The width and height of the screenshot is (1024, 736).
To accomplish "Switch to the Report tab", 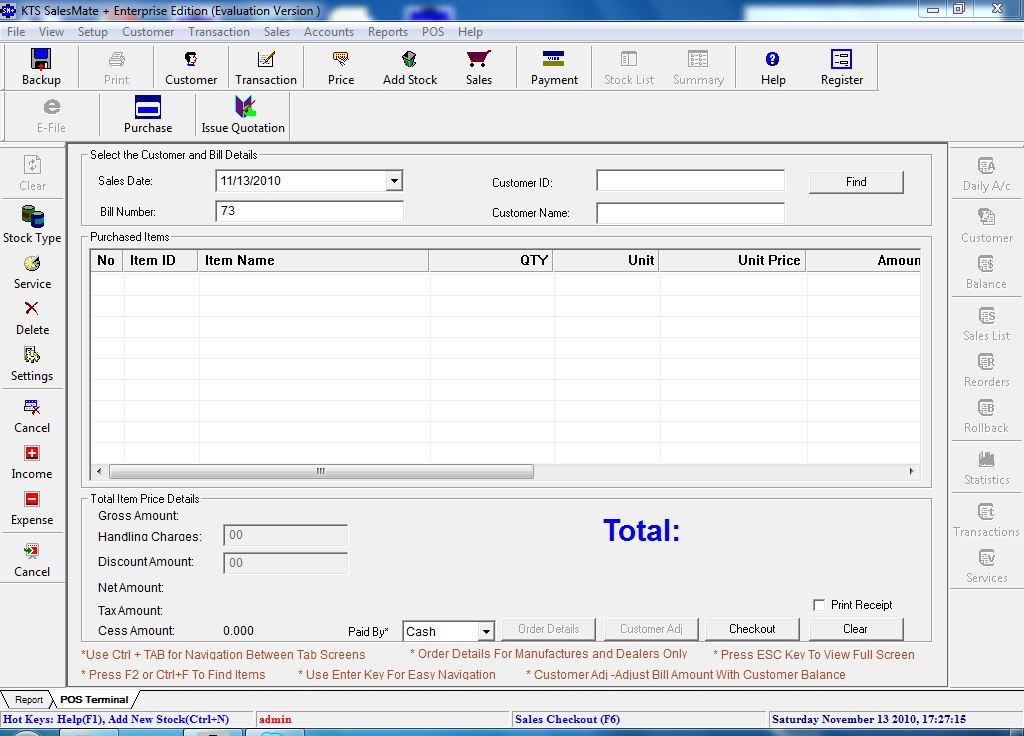I will click(29, 699).
